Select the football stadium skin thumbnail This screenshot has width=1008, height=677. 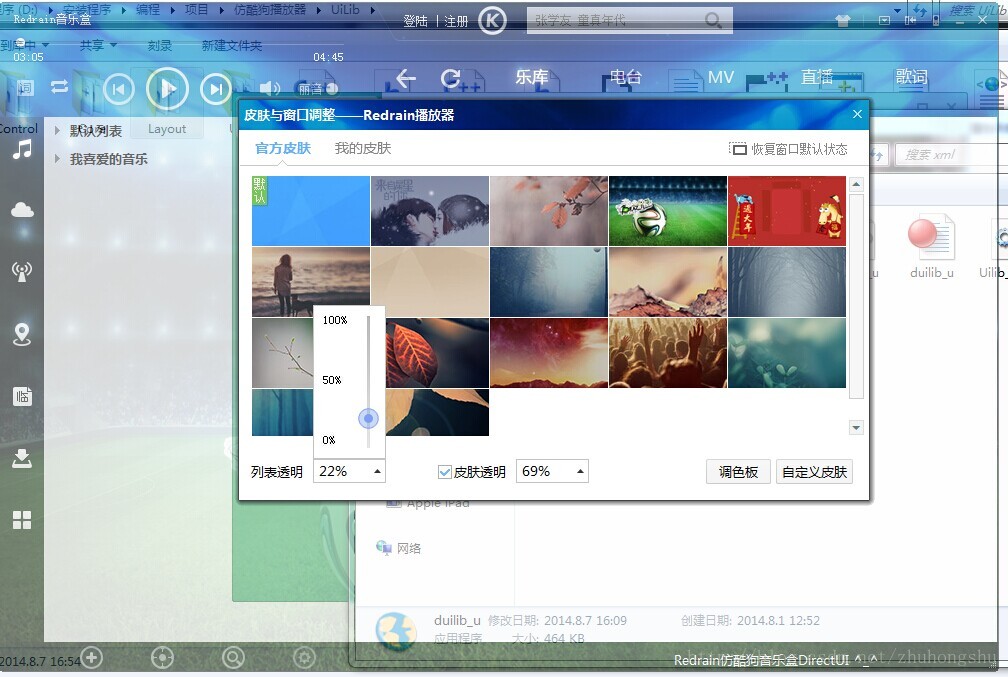coord(668,211)
